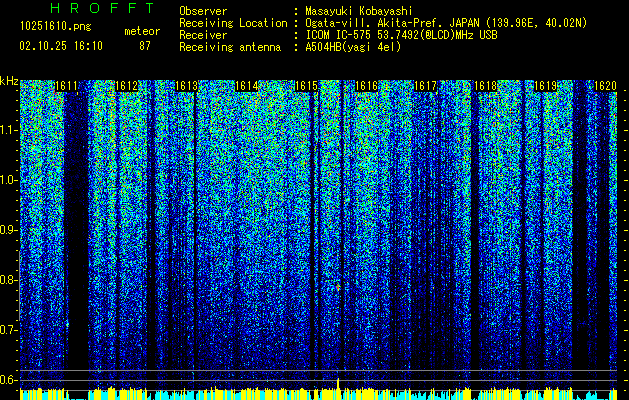Click the date stamp 02.10.25 16:10
The height and width of the screenshot is (400, 629).
(61, 46)
